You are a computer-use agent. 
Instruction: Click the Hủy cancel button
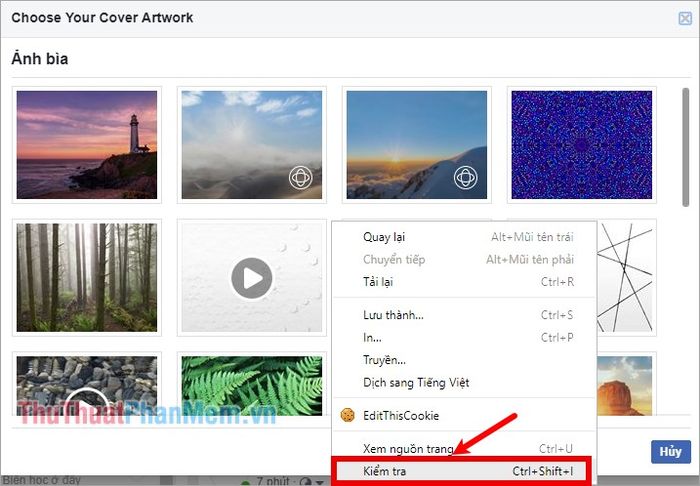click(671, 452)
